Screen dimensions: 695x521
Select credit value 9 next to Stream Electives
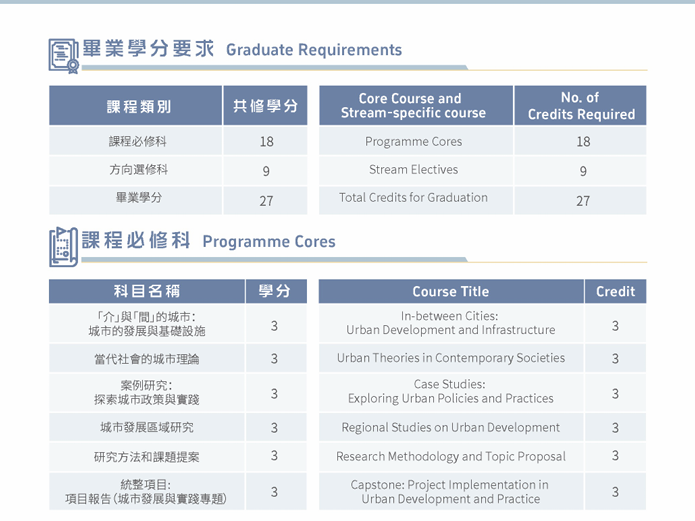point(580,170)
